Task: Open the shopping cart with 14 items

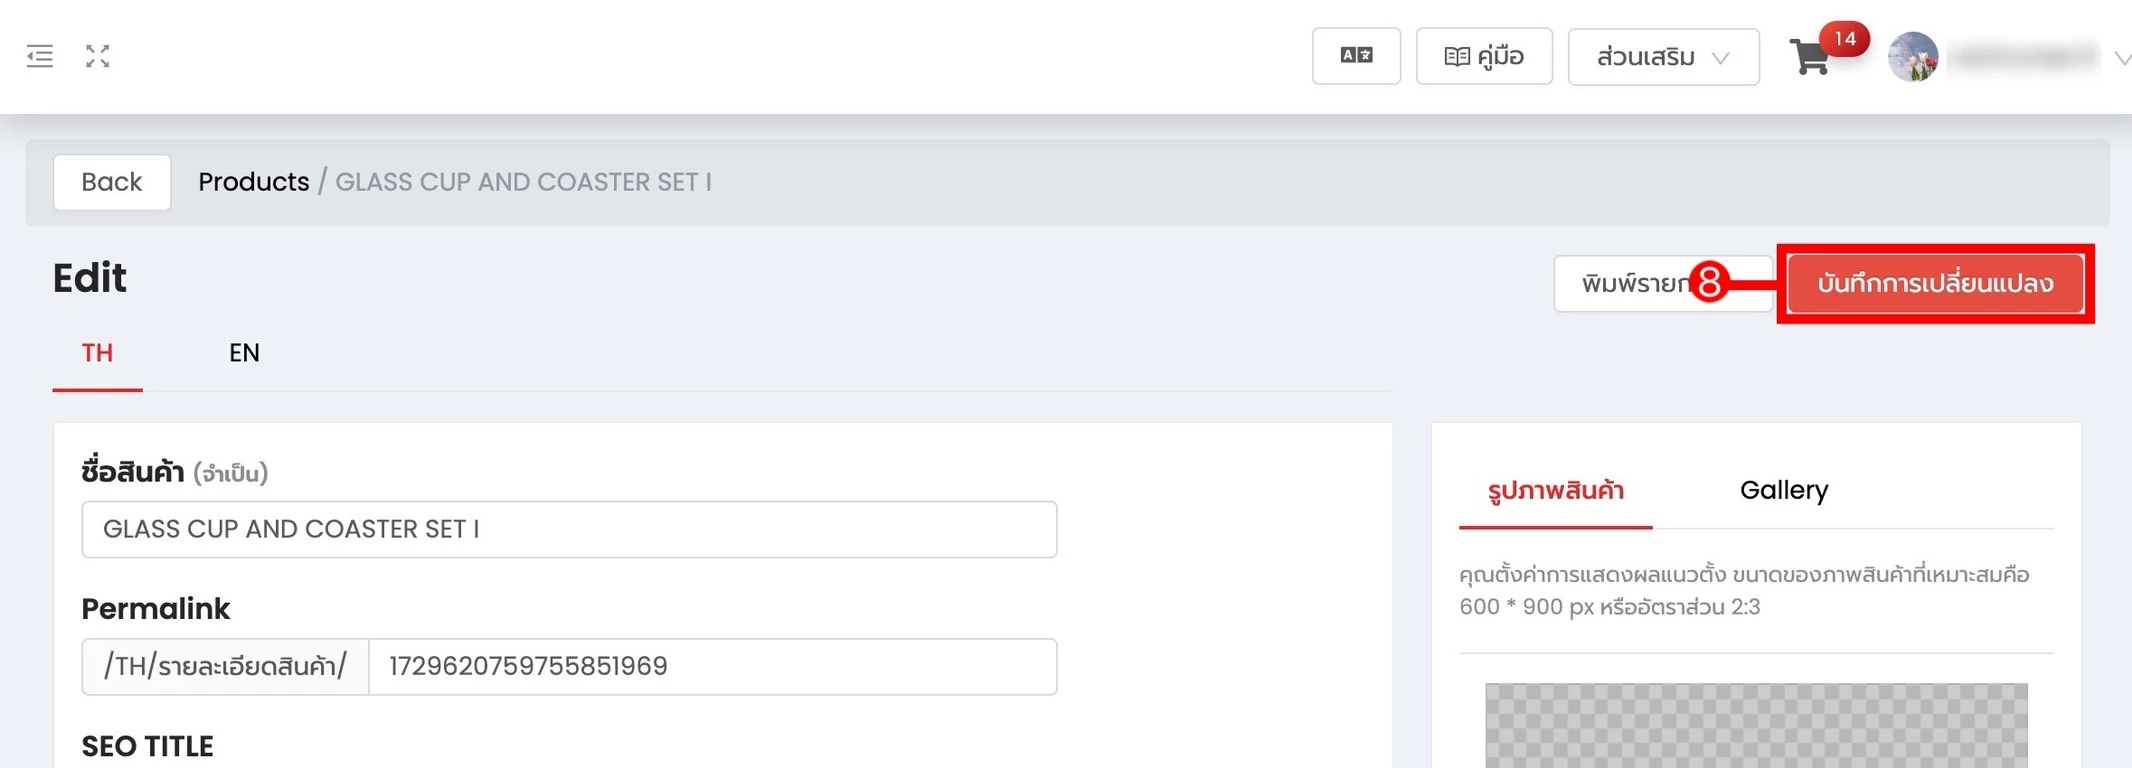Action: [1810, 57]
